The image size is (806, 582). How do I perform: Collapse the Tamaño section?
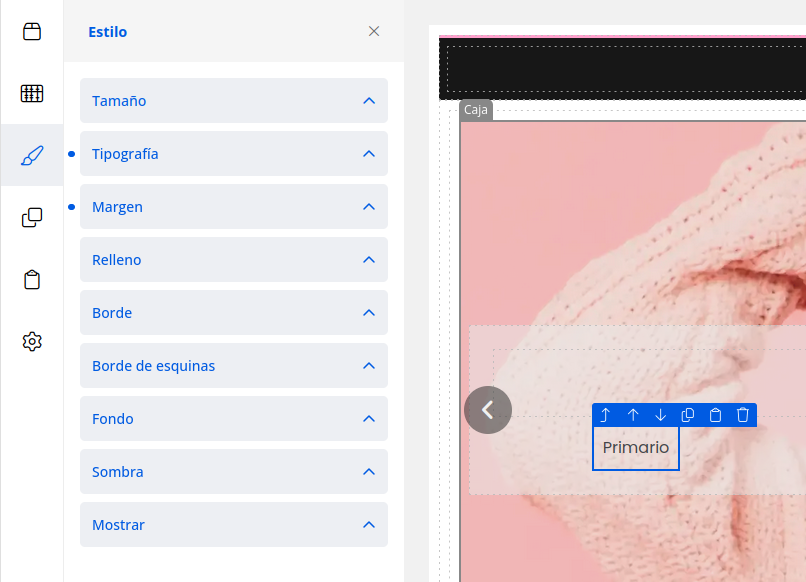click(369, 101)
